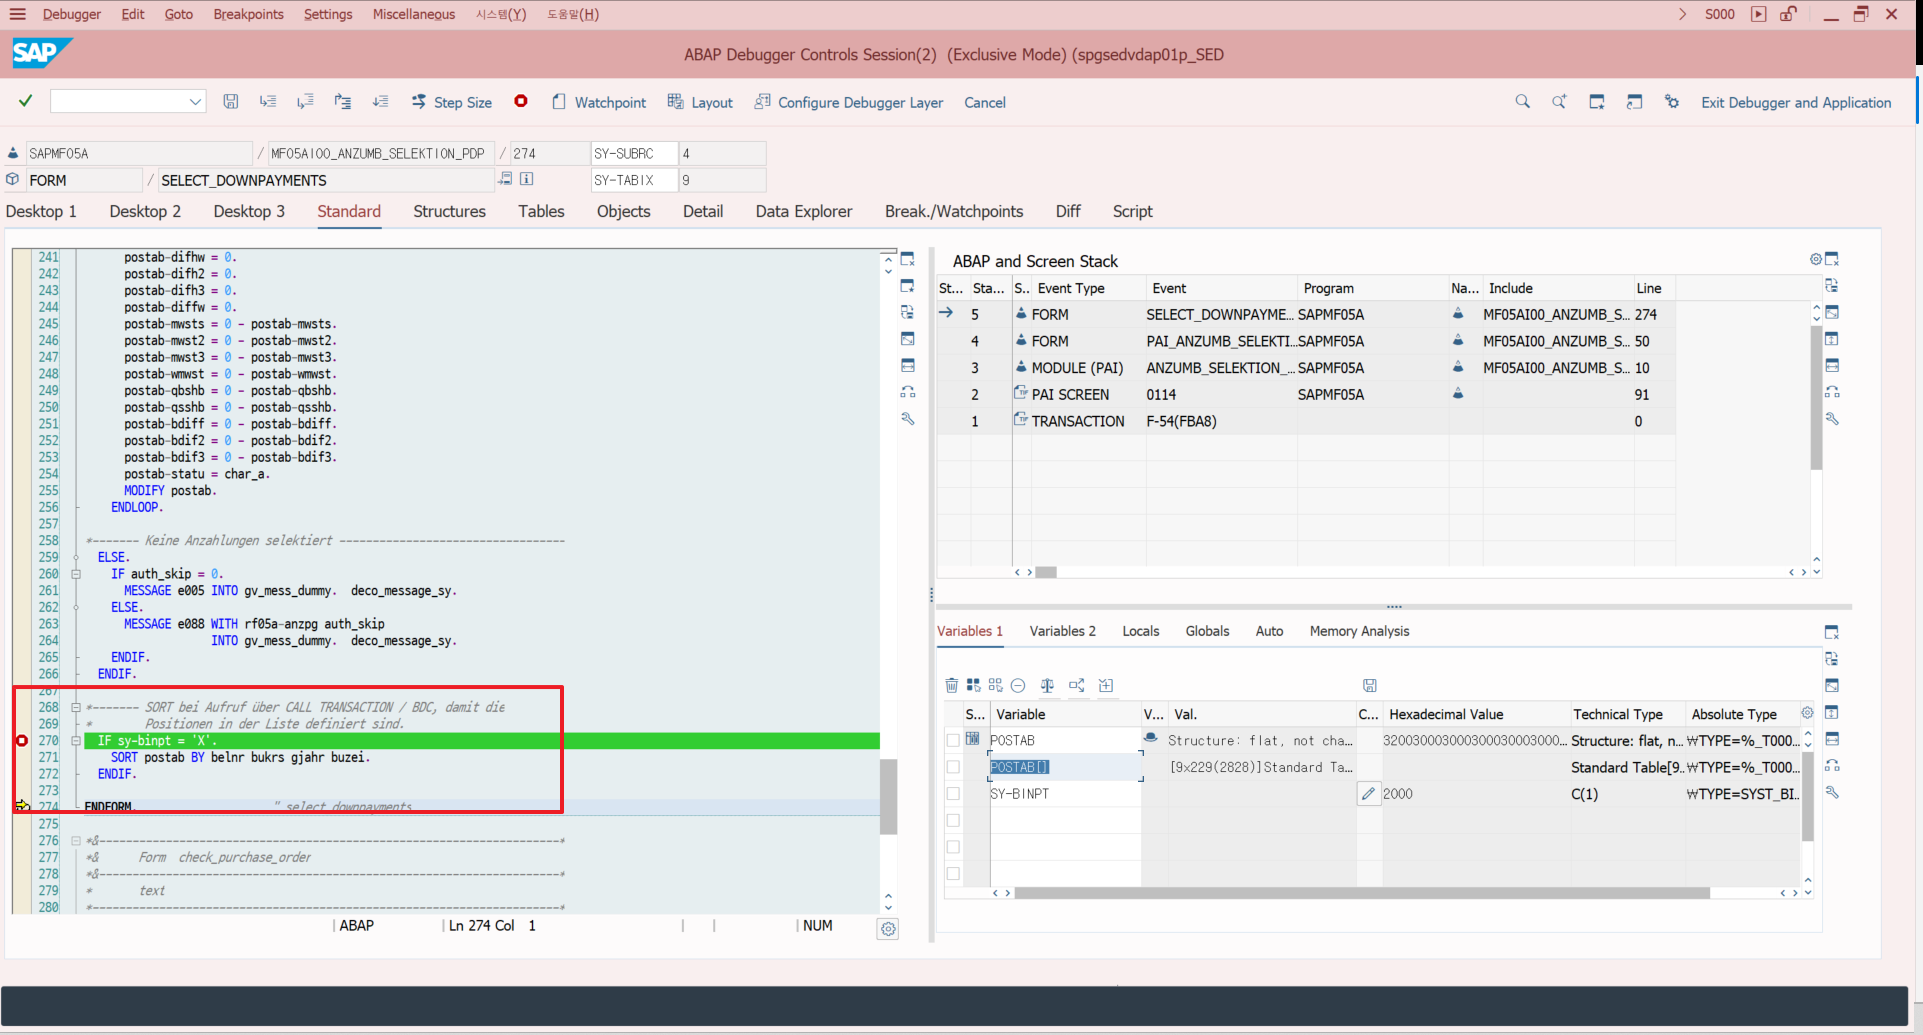This screenshot has height=1035, width=1923.
Task: Open the Debugger menu
Action: (72, 14)
